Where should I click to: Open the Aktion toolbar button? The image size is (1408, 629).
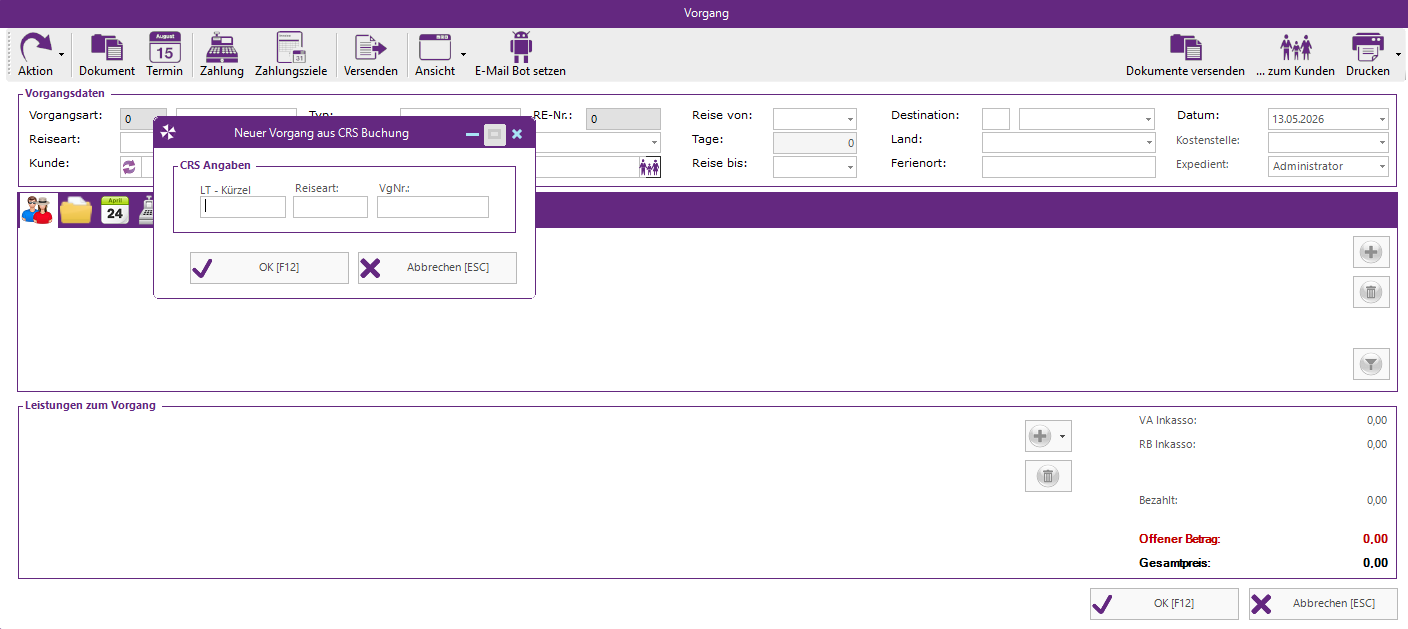point(37,53)
